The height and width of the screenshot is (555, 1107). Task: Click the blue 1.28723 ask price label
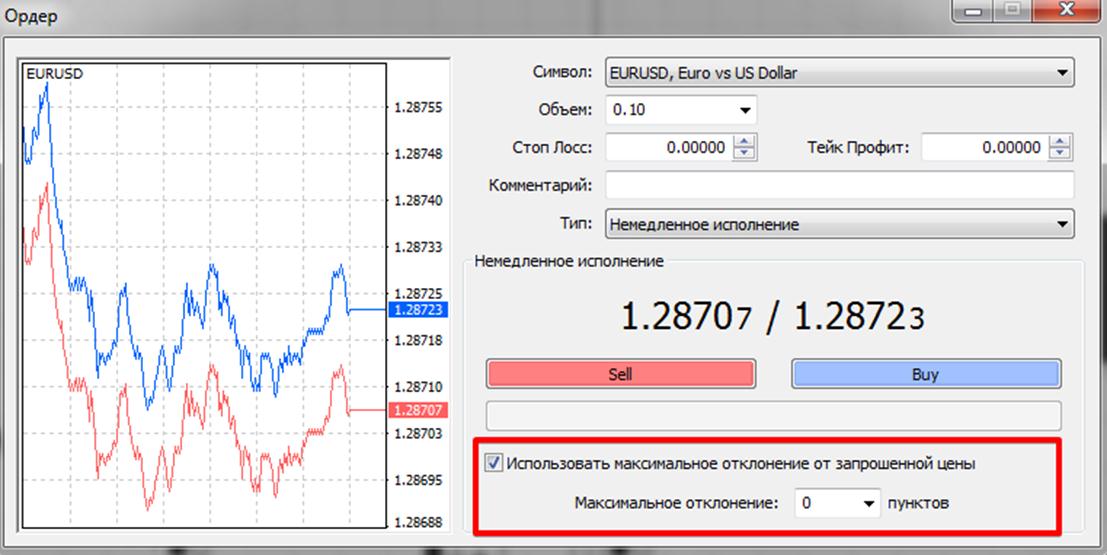point(419,311)
